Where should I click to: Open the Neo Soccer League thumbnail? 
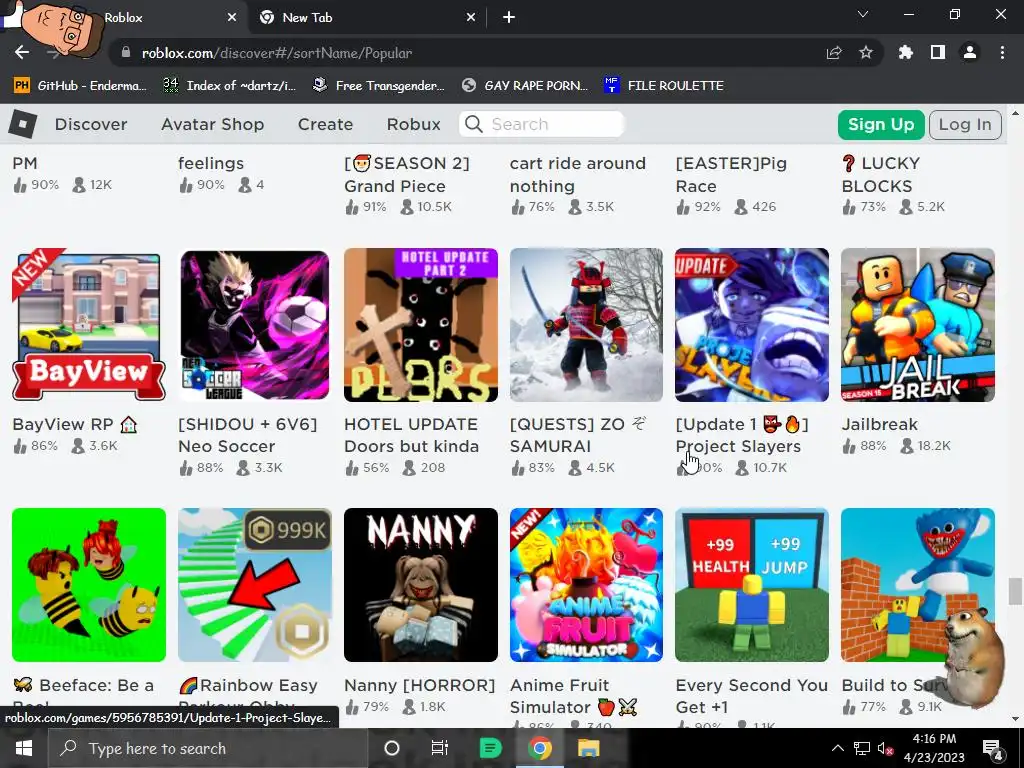tap(255, 325)
